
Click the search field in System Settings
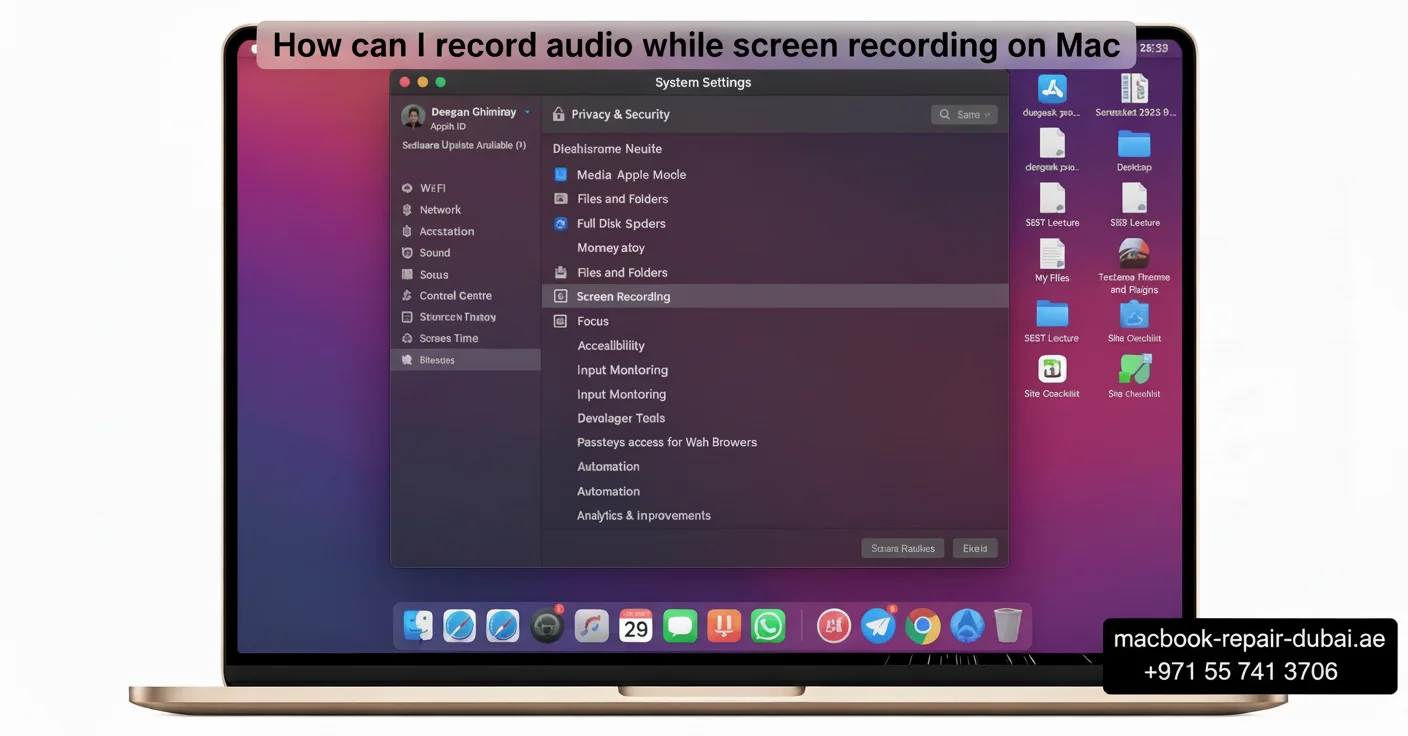point(960,115)
